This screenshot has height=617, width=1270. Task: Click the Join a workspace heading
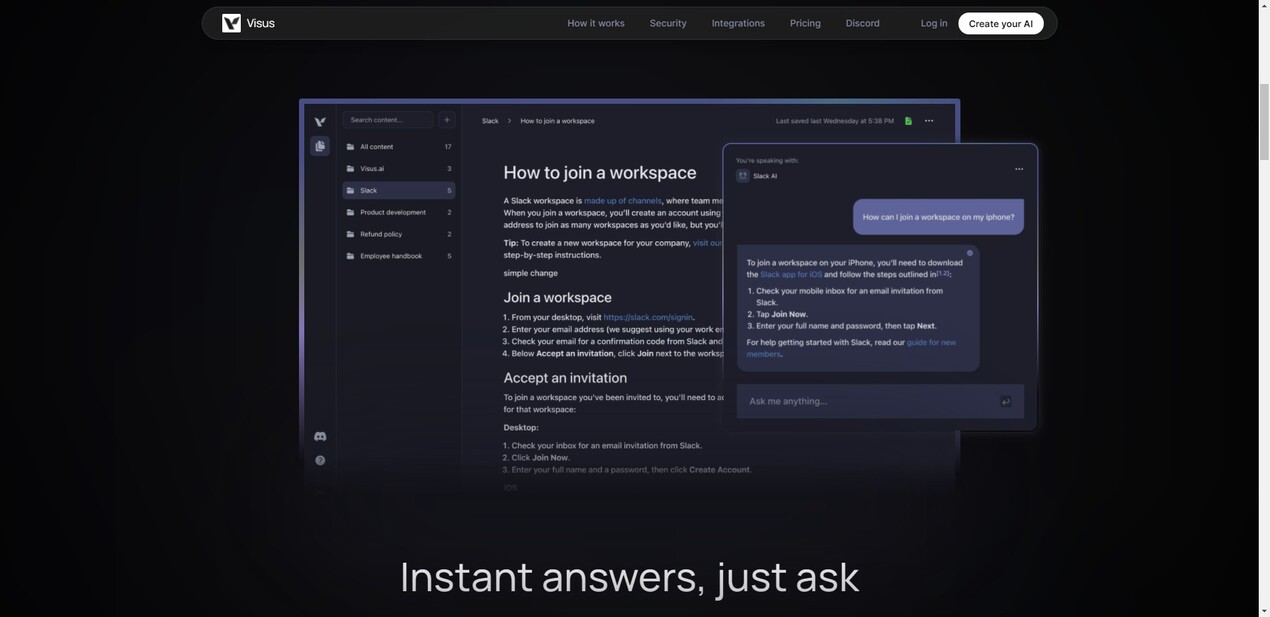tap(557, 297)
